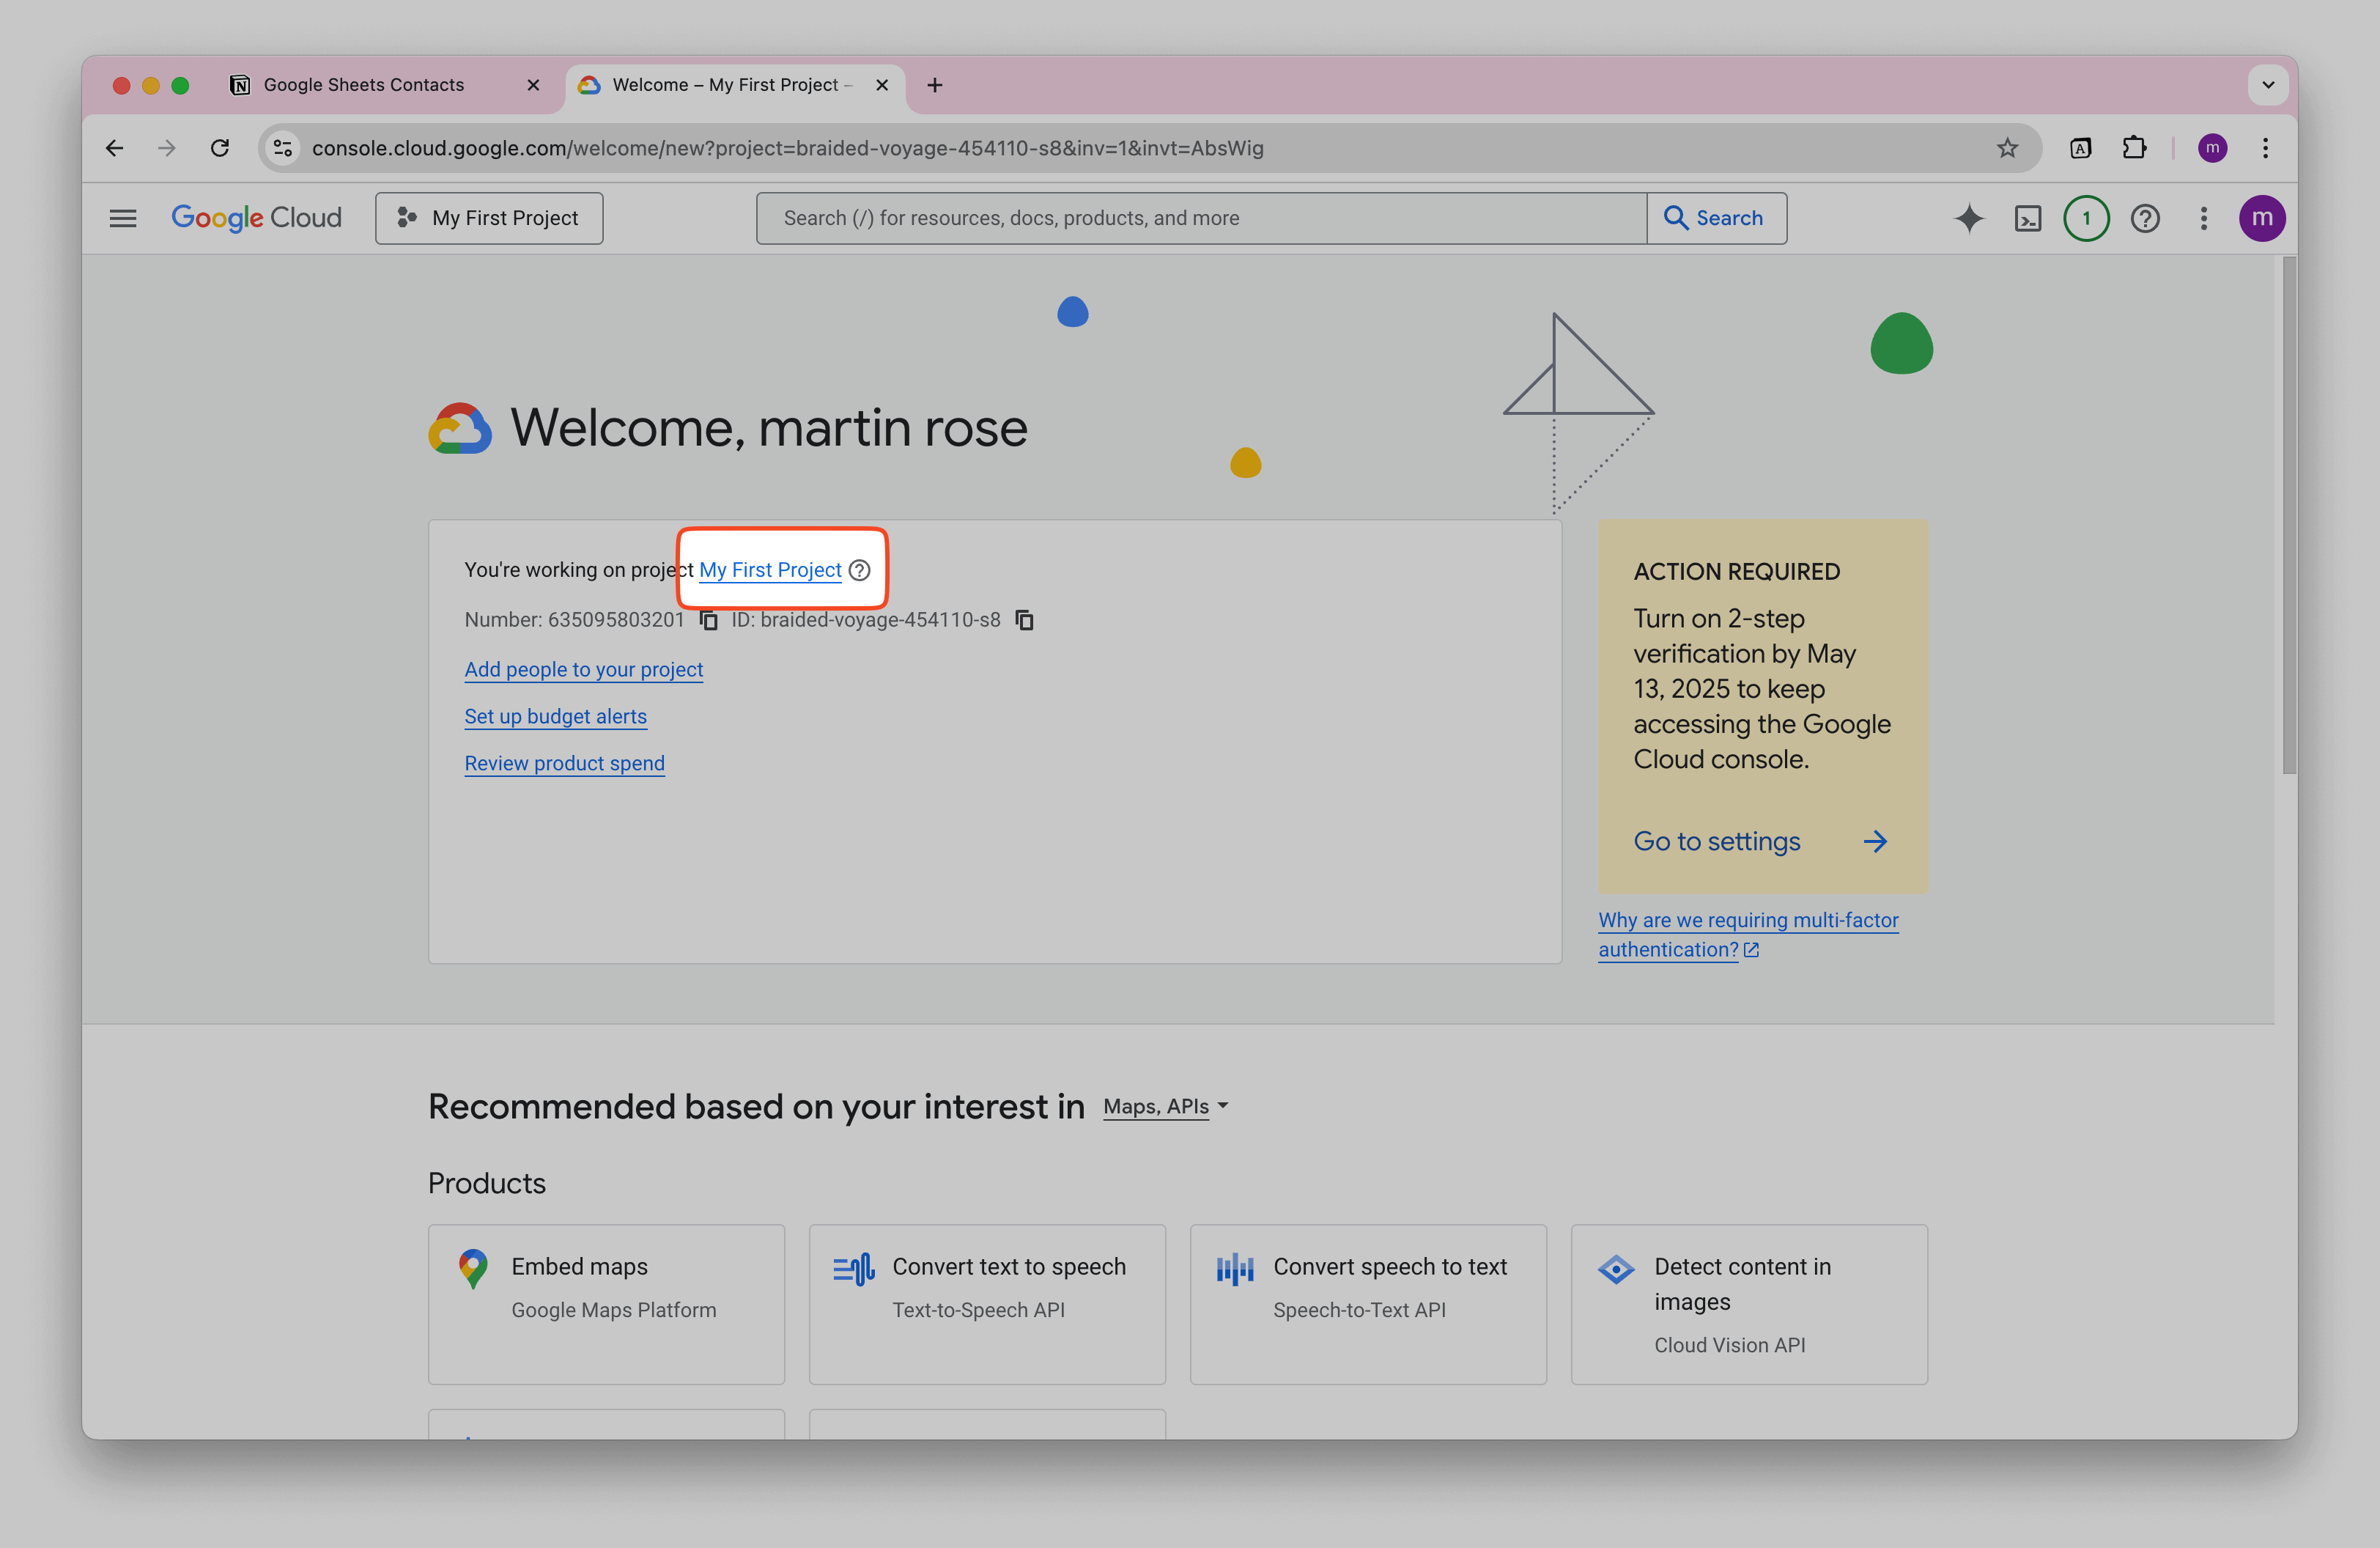Switch to the Google Sheets Contacts tab
This screenshot has height=1548, width=2380.
364,85
